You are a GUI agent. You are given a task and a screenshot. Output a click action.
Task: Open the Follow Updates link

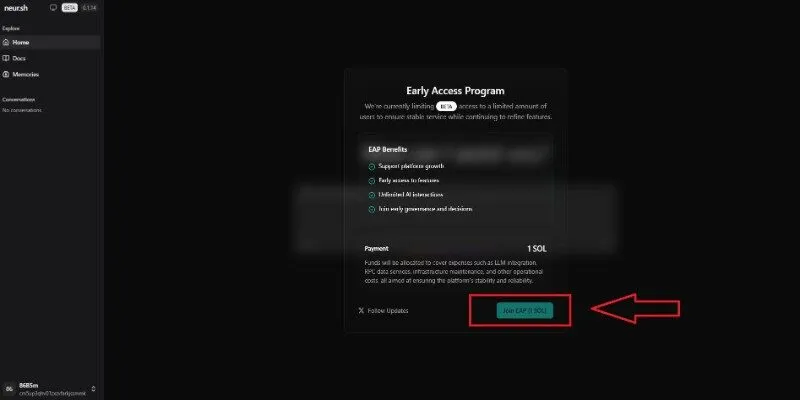pos(388,310)
